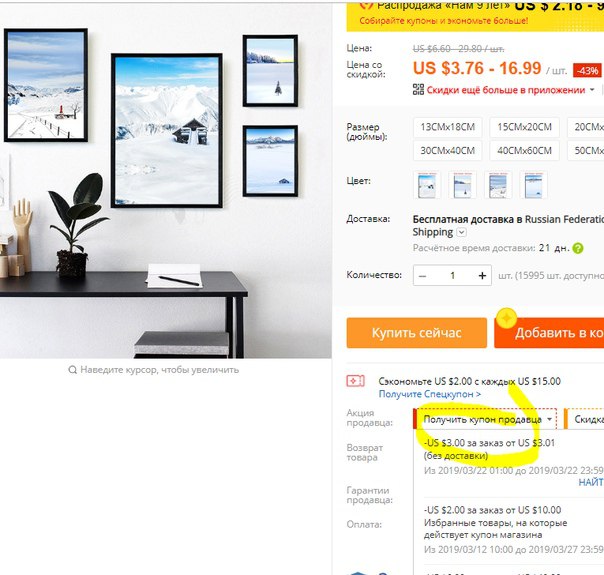The height and width of the screenshot is (575, 604).
Task: Select the fourth color variant thumbnail
Action: (x=534, y=185)
